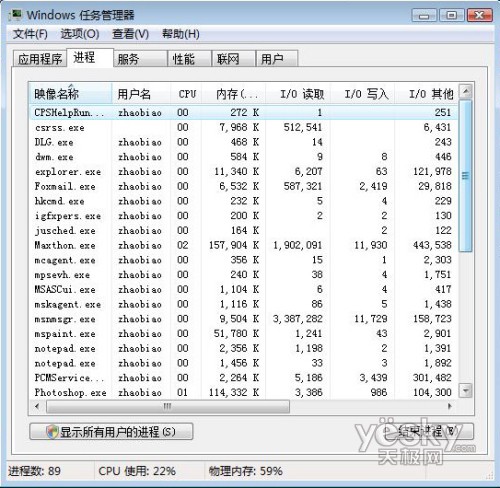Switch to the 应用程序 tab
This screenshot has width=500, height=488.
click(40, 59)
